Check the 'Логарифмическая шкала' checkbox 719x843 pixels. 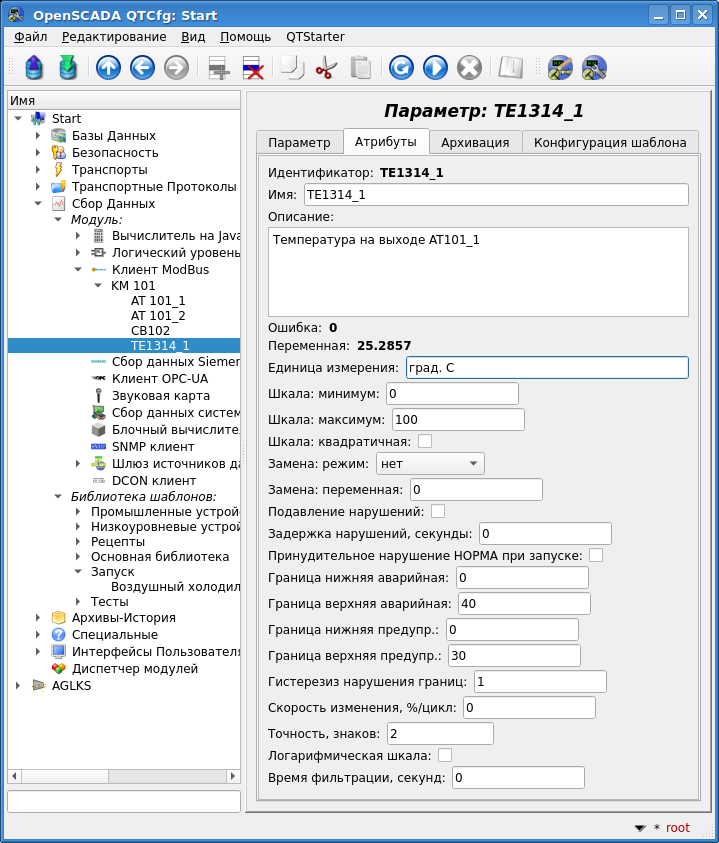pos(445,755)
